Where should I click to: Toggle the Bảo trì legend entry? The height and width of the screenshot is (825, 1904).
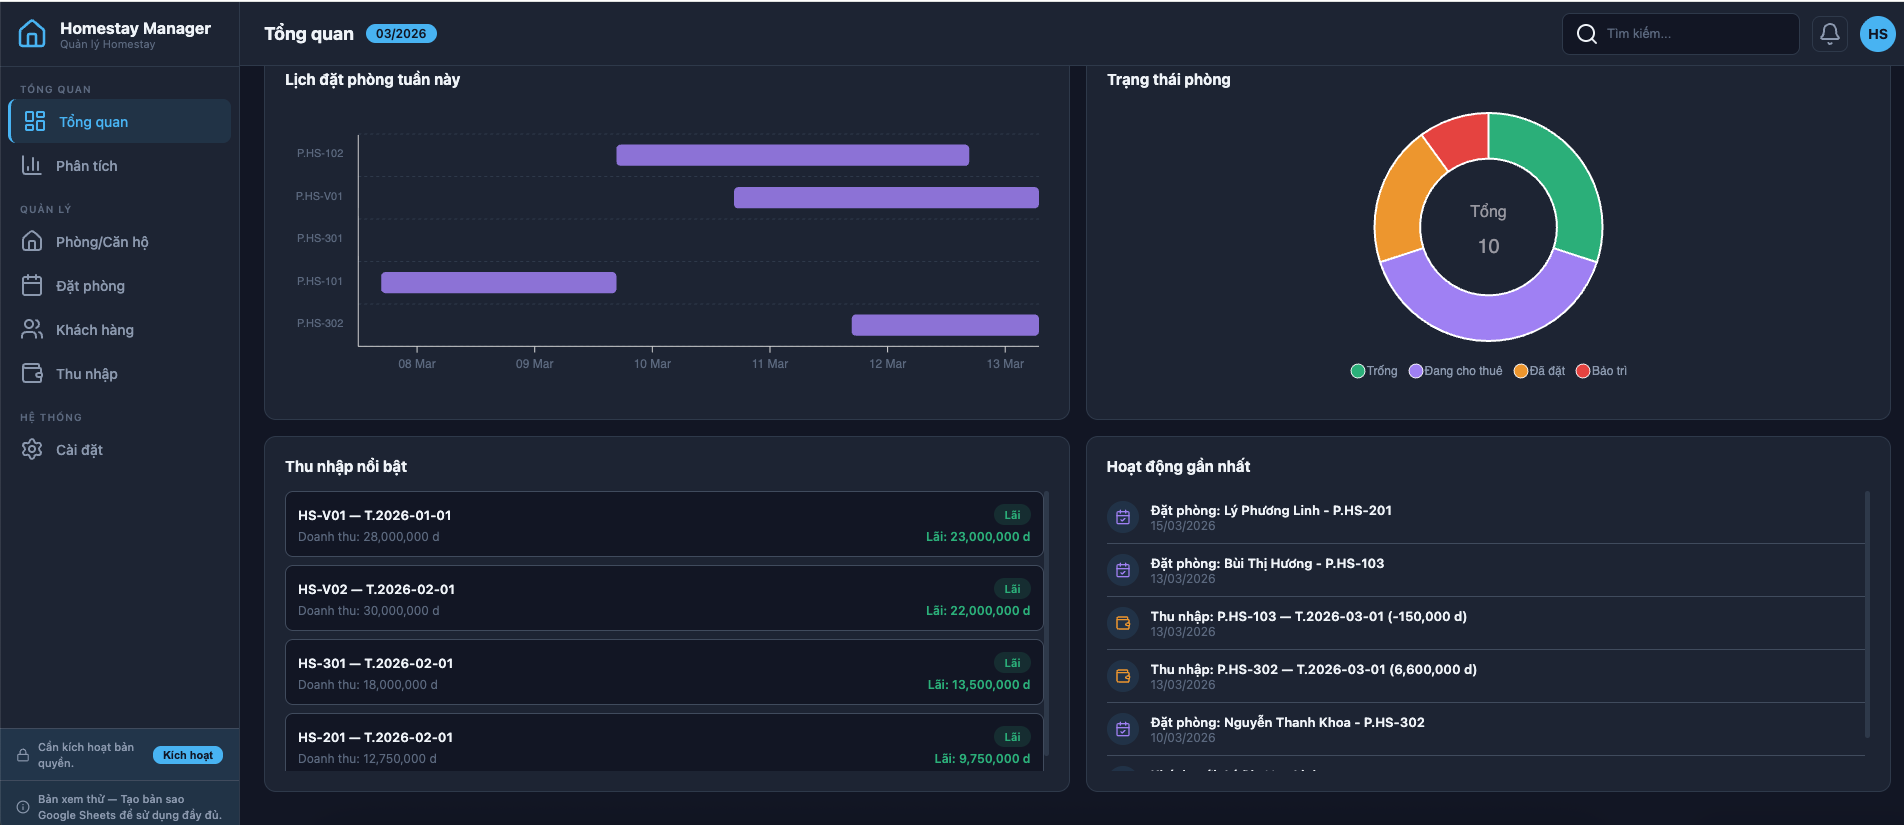click(1601, 371)
